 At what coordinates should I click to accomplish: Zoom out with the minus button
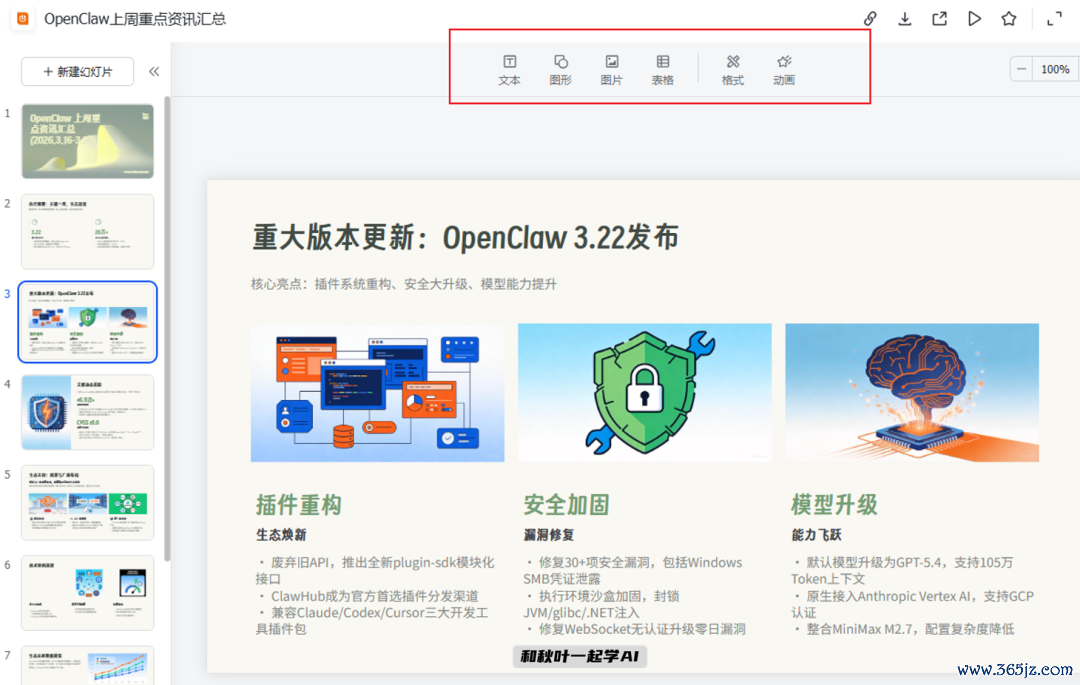pos(1021,70)
